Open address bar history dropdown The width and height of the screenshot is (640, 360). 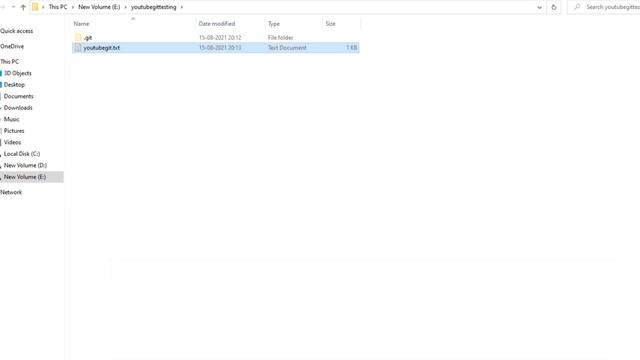click(539, 7)
